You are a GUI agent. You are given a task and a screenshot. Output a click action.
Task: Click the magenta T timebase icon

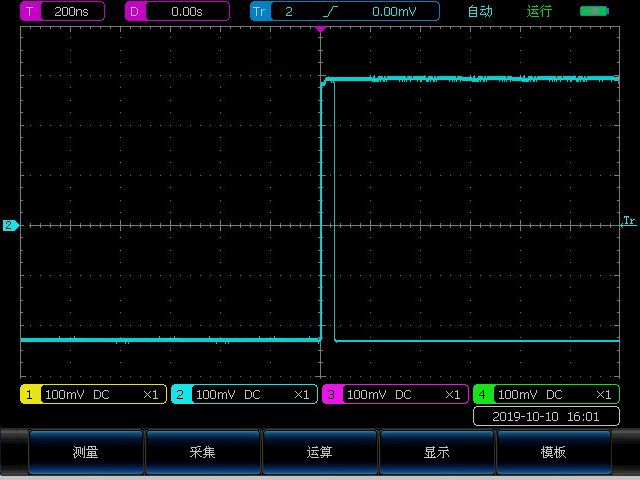30,12
